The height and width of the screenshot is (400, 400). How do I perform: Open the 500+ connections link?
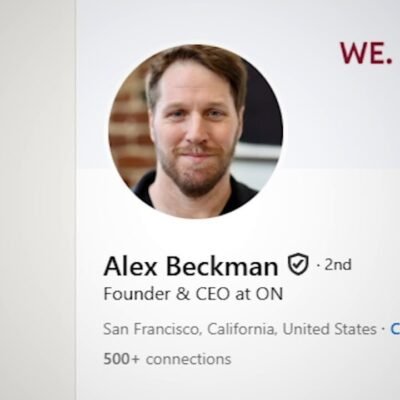click(x=167, y=359)
